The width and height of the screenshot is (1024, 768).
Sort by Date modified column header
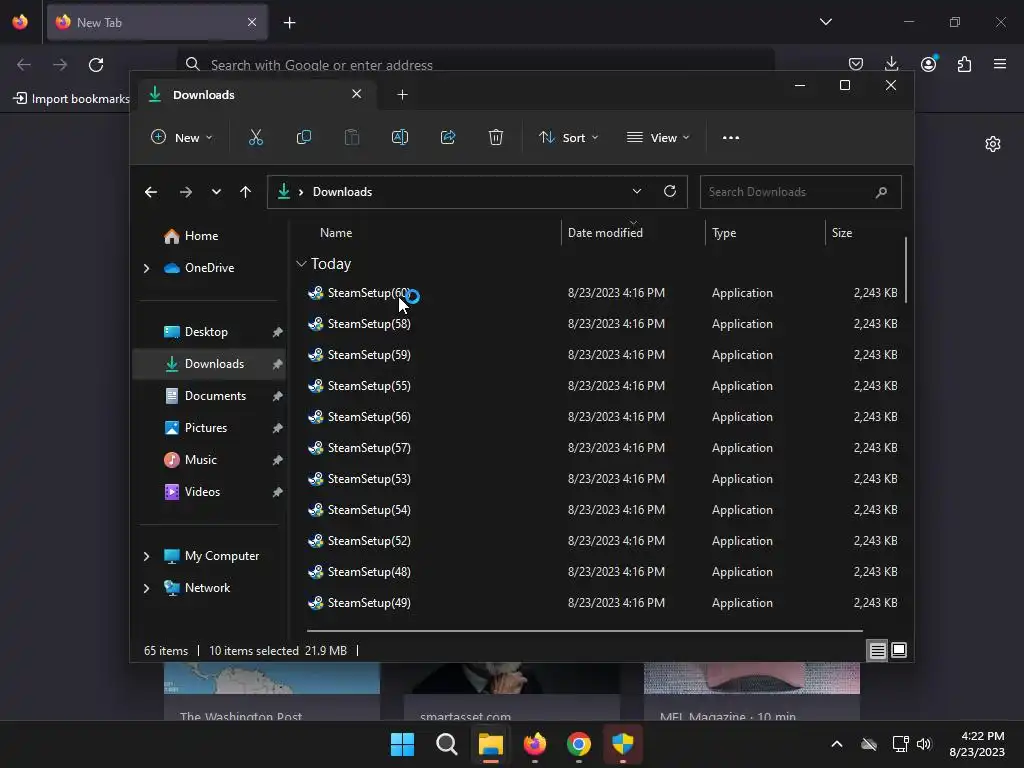point(605,232)
